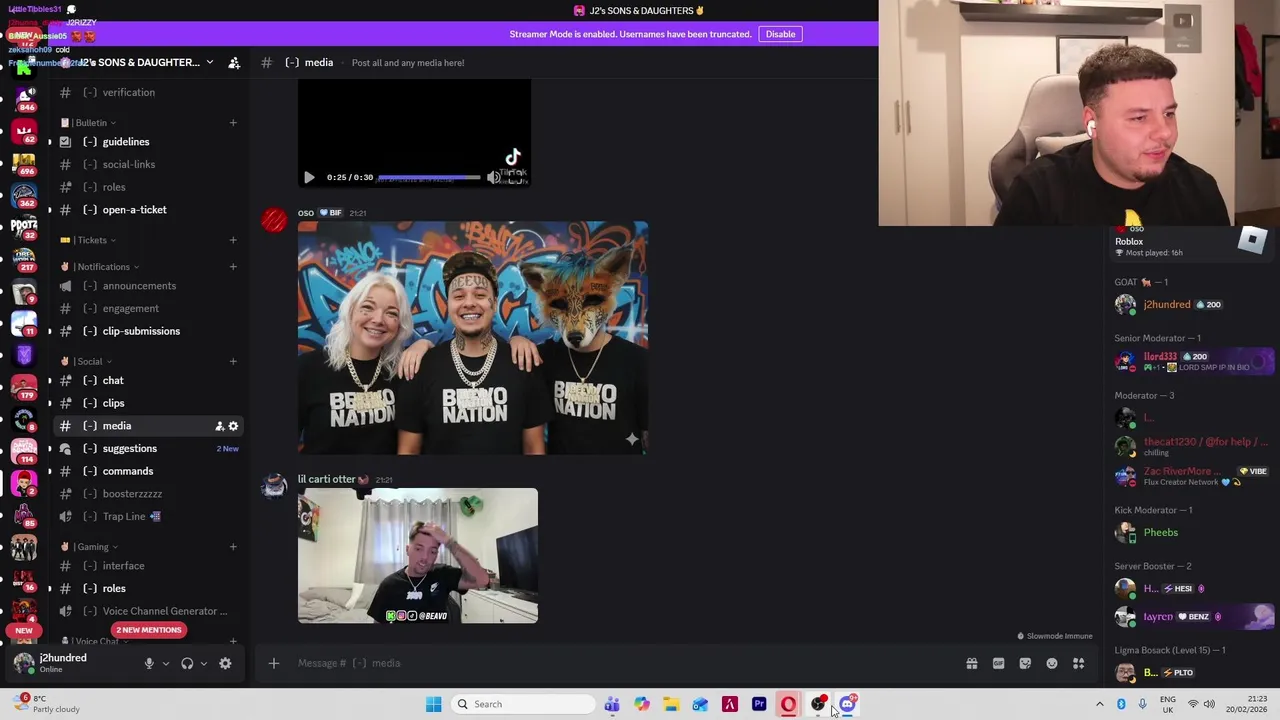Viewport: 1280px width, 720px height.
Task: Add a channel to Bulletin category
Action: pyautogui.click(x=233, y=123)
